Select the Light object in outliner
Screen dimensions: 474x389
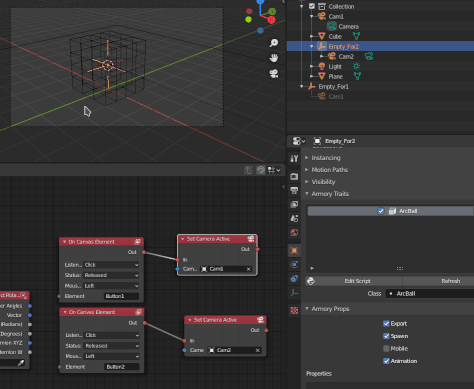point(335,66)
